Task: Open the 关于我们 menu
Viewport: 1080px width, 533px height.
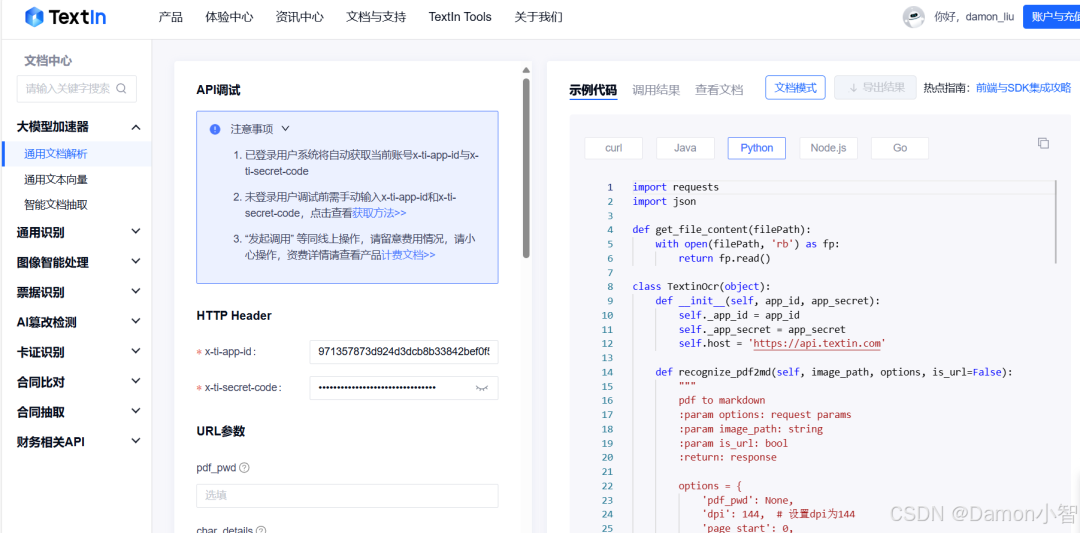Action: [538, 17]
